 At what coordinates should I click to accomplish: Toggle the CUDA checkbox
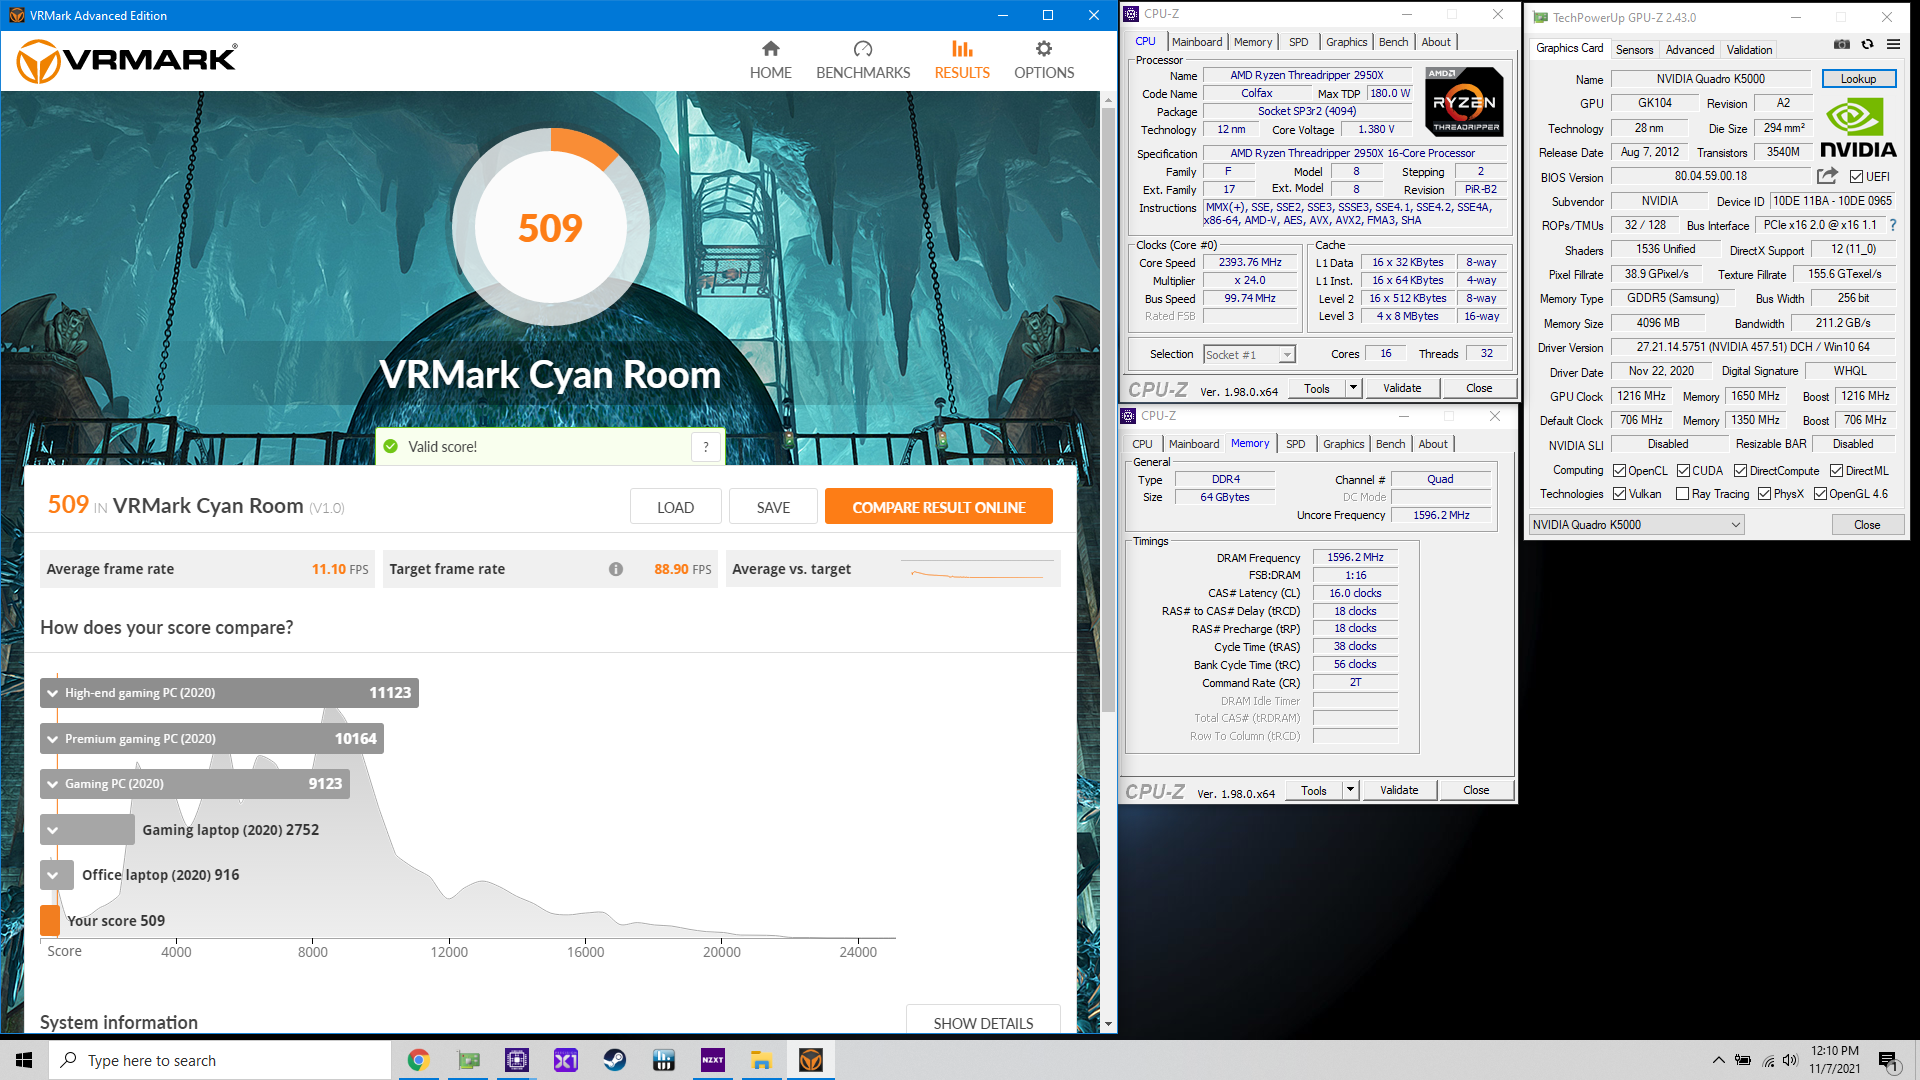[1683, 471]
